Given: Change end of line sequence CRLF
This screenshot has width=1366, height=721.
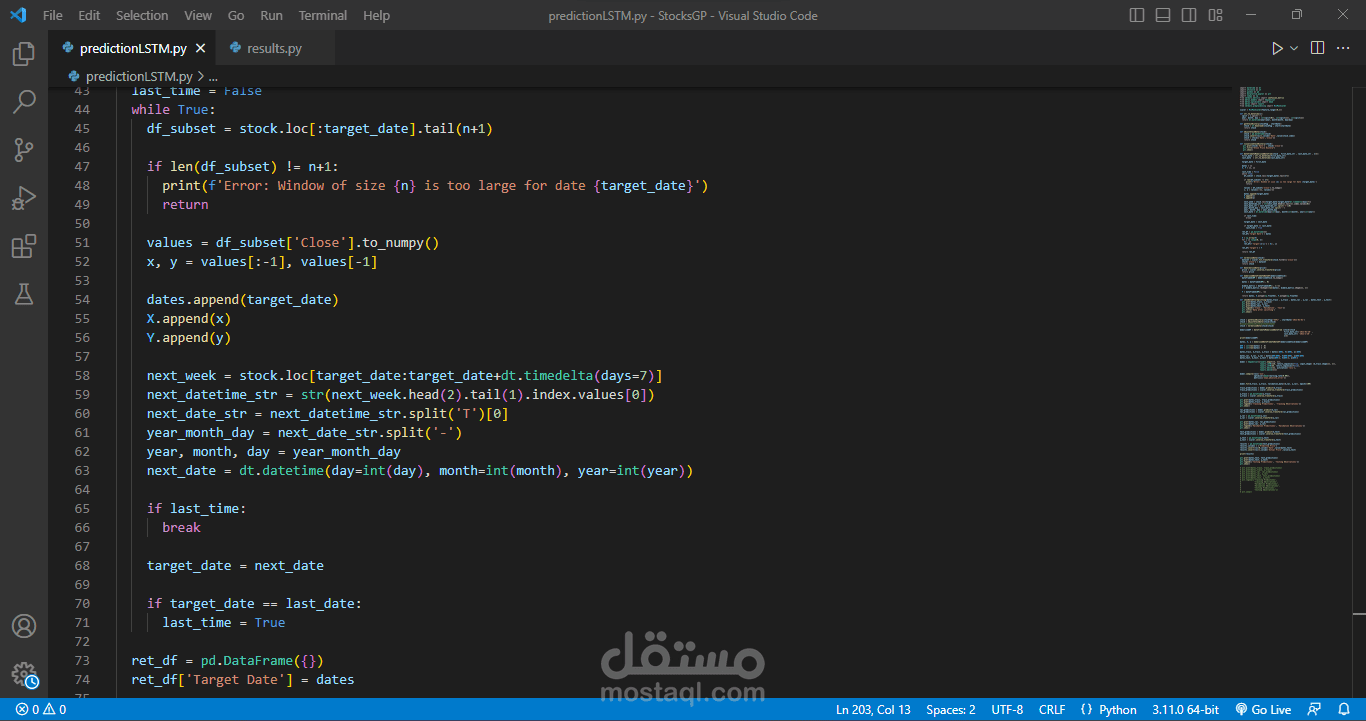Looking at the screenshot, I should tap(1052, 710).
